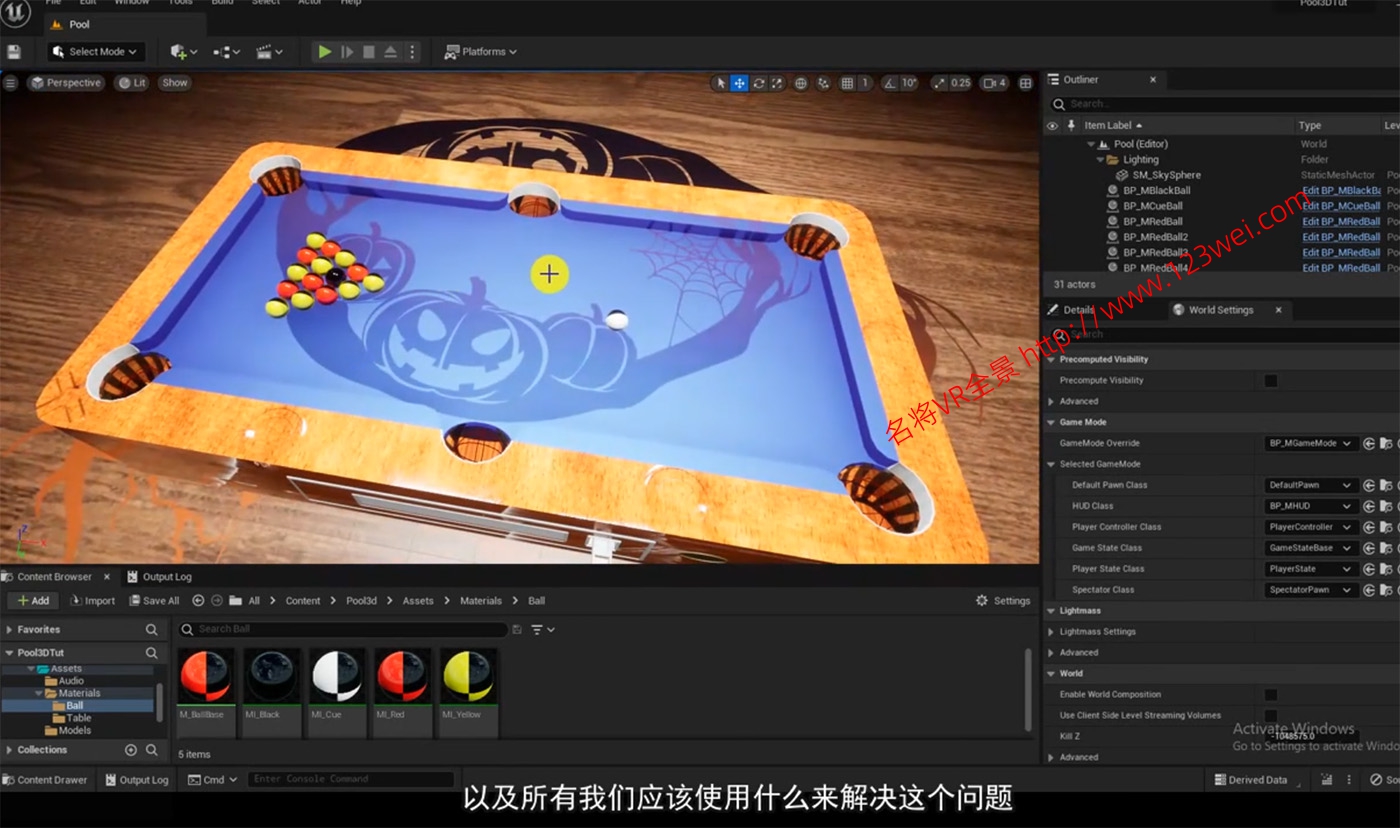
Task: Open the GameMode Override dropdown
Action: [1310, 443]
